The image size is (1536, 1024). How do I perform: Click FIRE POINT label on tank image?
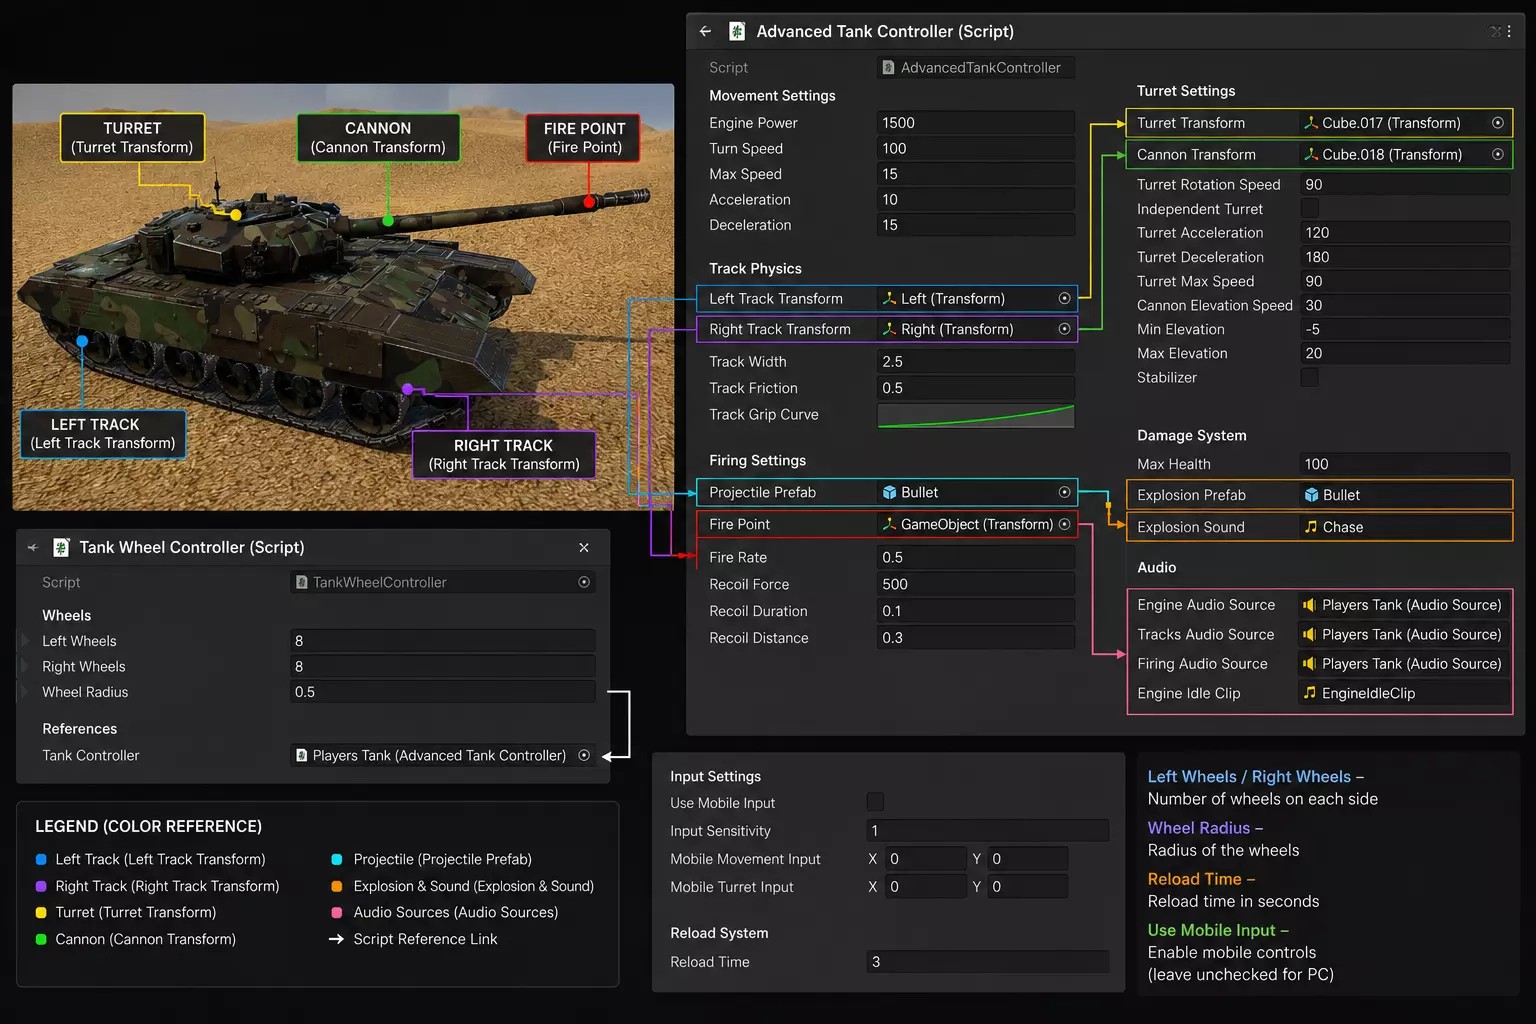584,138
